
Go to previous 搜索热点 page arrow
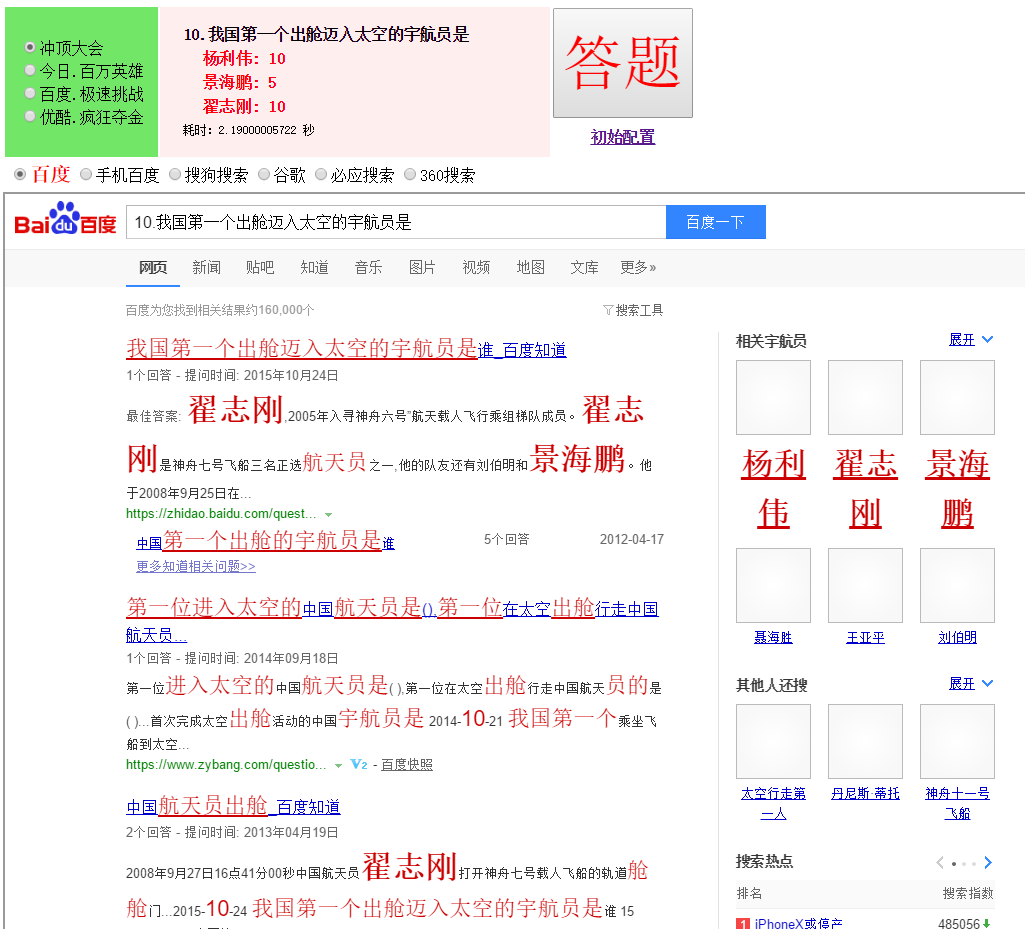point(940,863)
